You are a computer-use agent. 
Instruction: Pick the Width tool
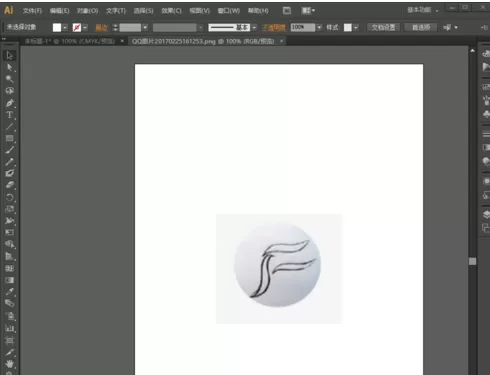pos(9,221)
